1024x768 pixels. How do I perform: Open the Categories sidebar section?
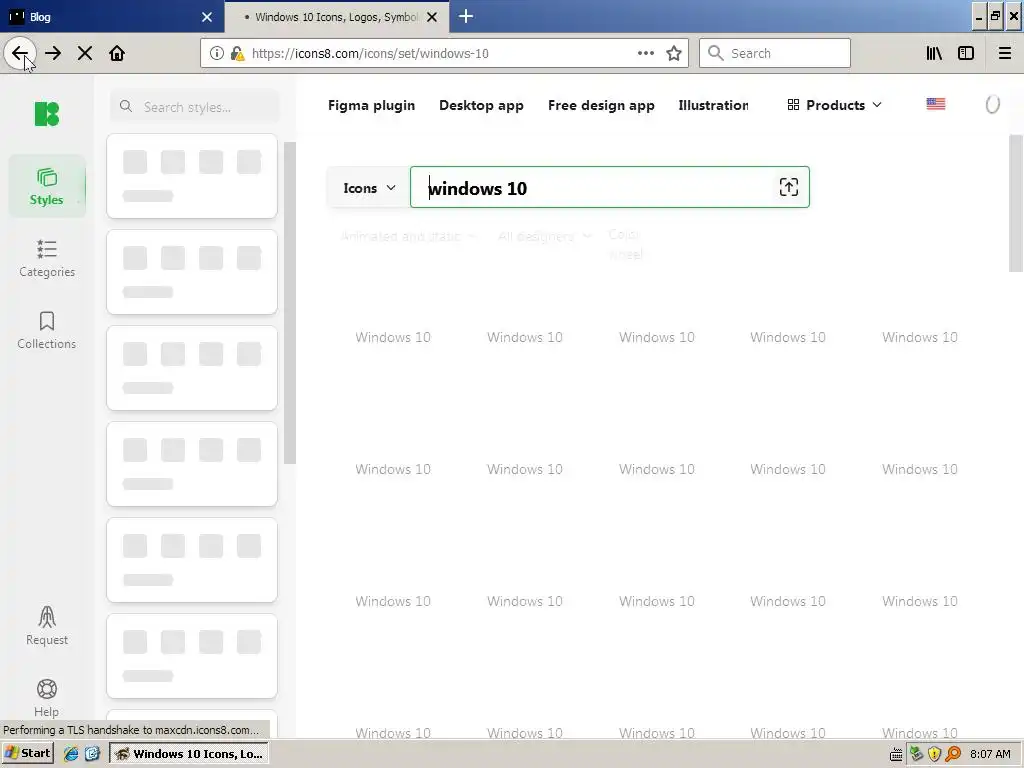point(46,259)
